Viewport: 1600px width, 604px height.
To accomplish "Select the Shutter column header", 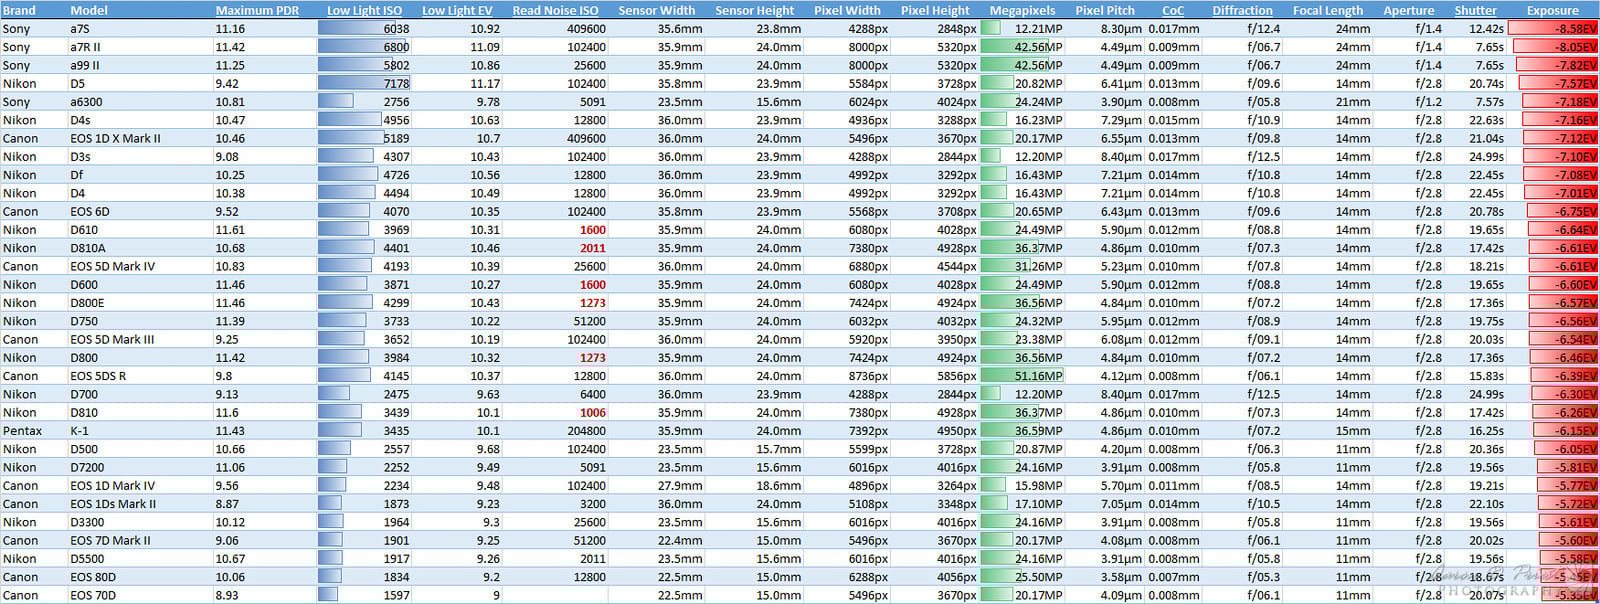I will coord(1475,10).
